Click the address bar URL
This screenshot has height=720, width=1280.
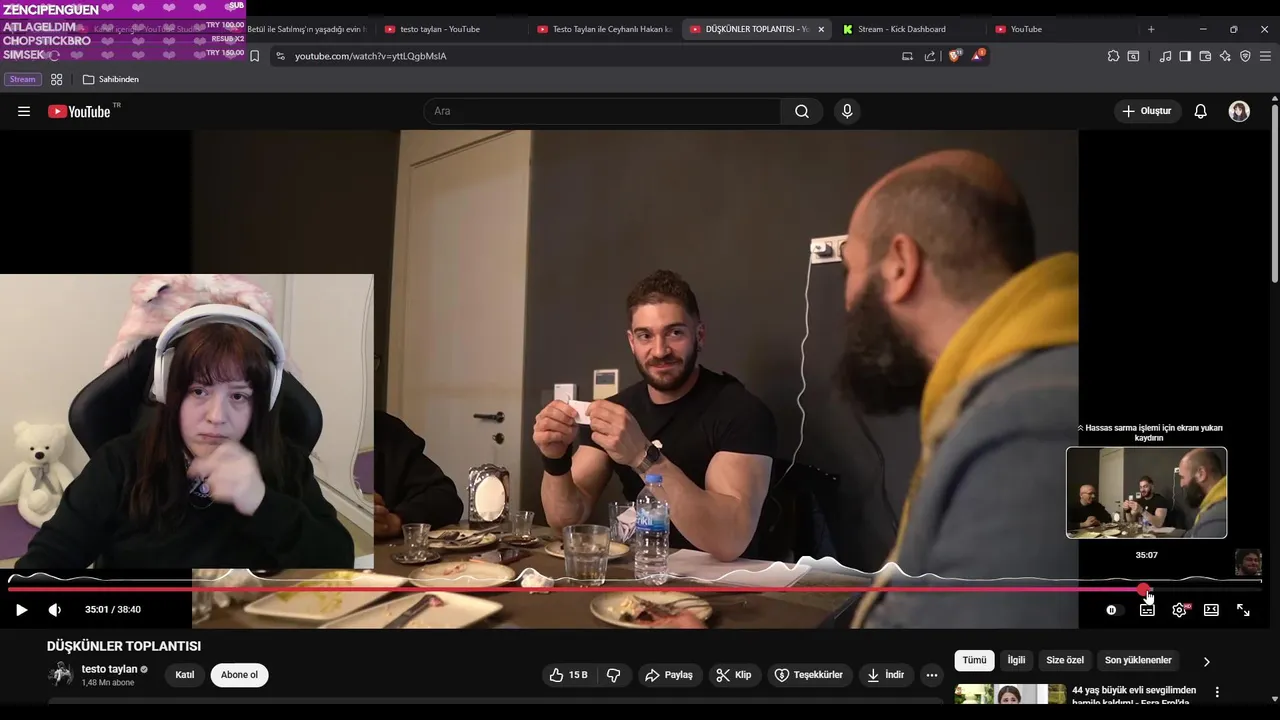point(371,56)
